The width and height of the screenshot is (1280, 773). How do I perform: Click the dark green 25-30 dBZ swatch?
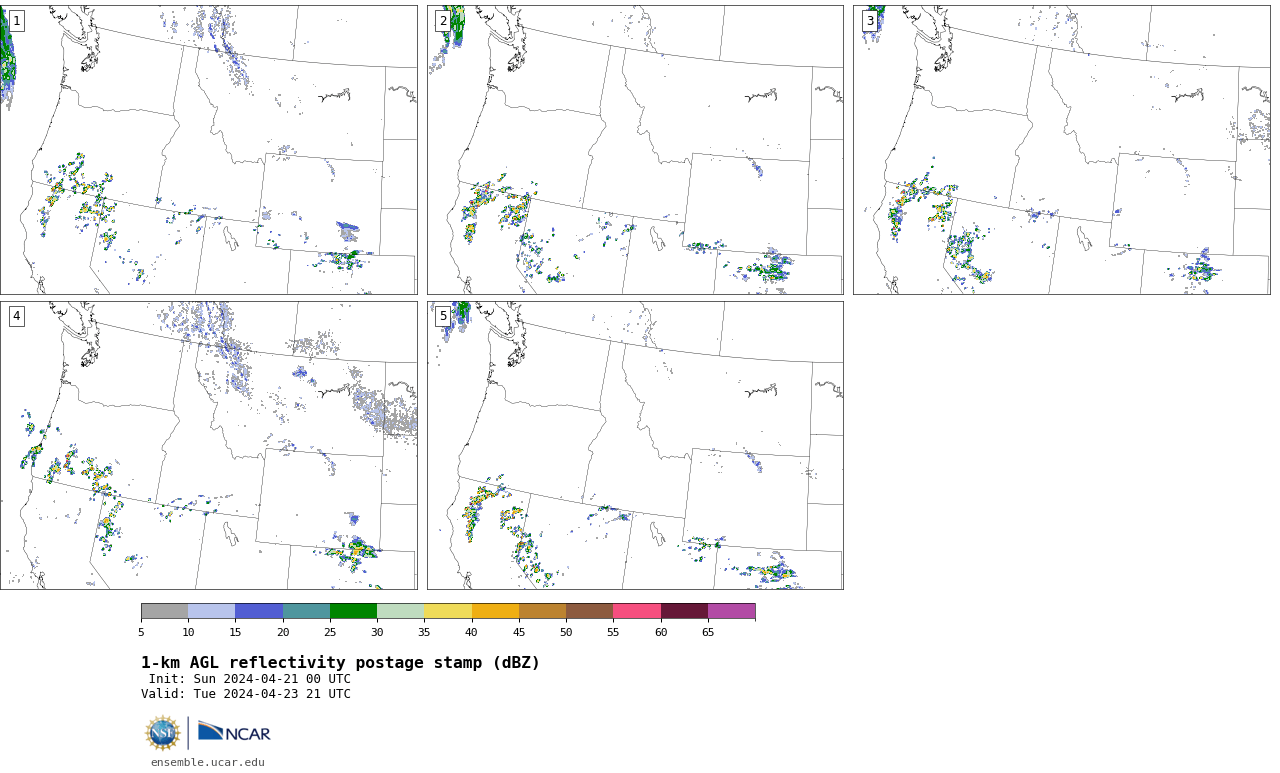353,611
